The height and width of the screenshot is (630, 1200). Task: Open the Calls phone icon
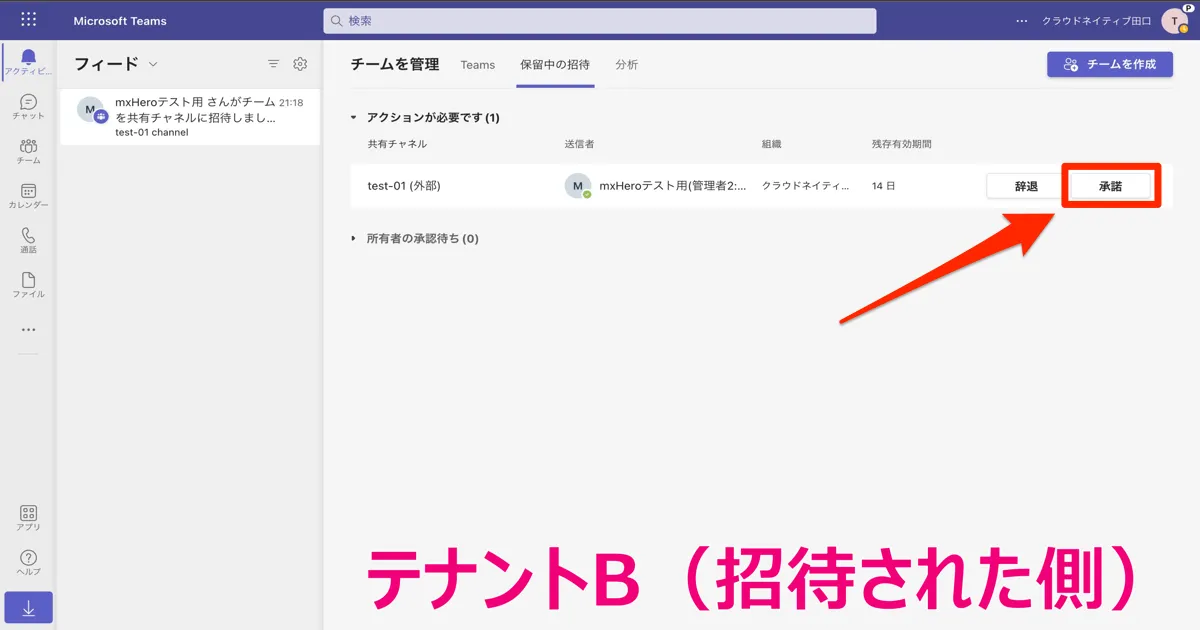[x=28, y=237]
